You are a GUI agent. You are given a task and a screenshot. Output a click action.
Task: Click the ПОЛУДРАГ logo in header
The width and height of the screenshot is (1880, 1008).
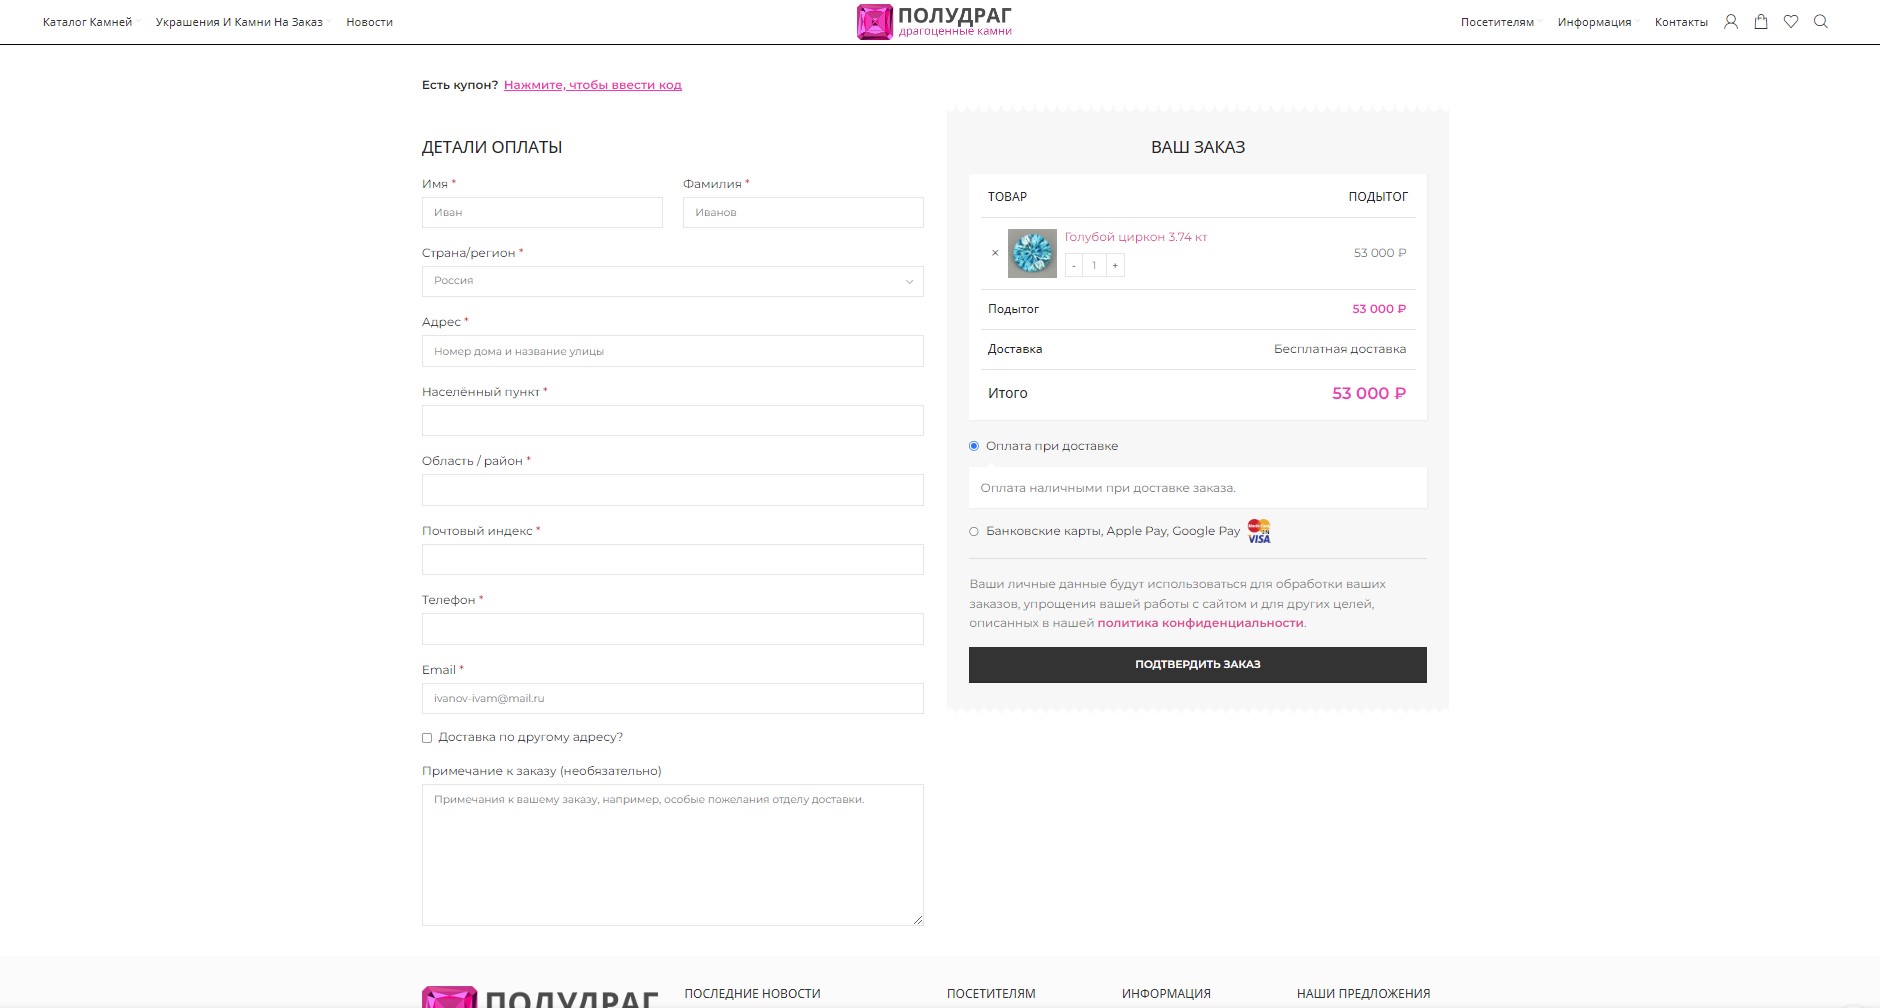(x=935, y=22)
